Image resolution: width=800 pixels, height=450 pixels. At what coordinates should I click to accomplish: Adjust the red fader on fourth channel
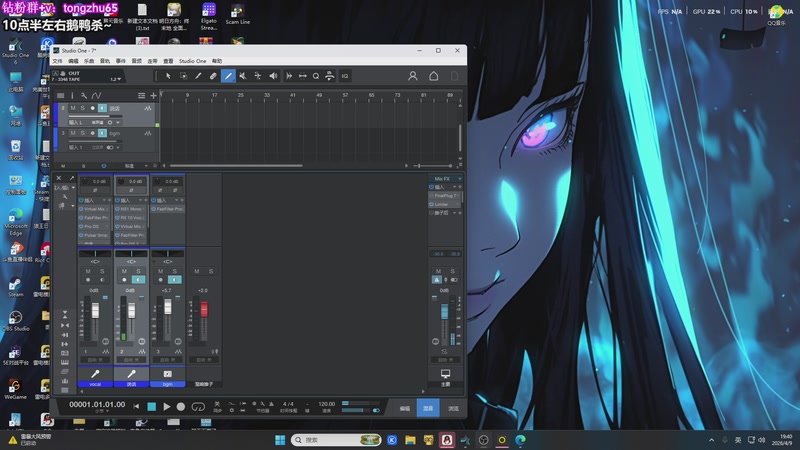pyautogui.click(x=204, y=308)
